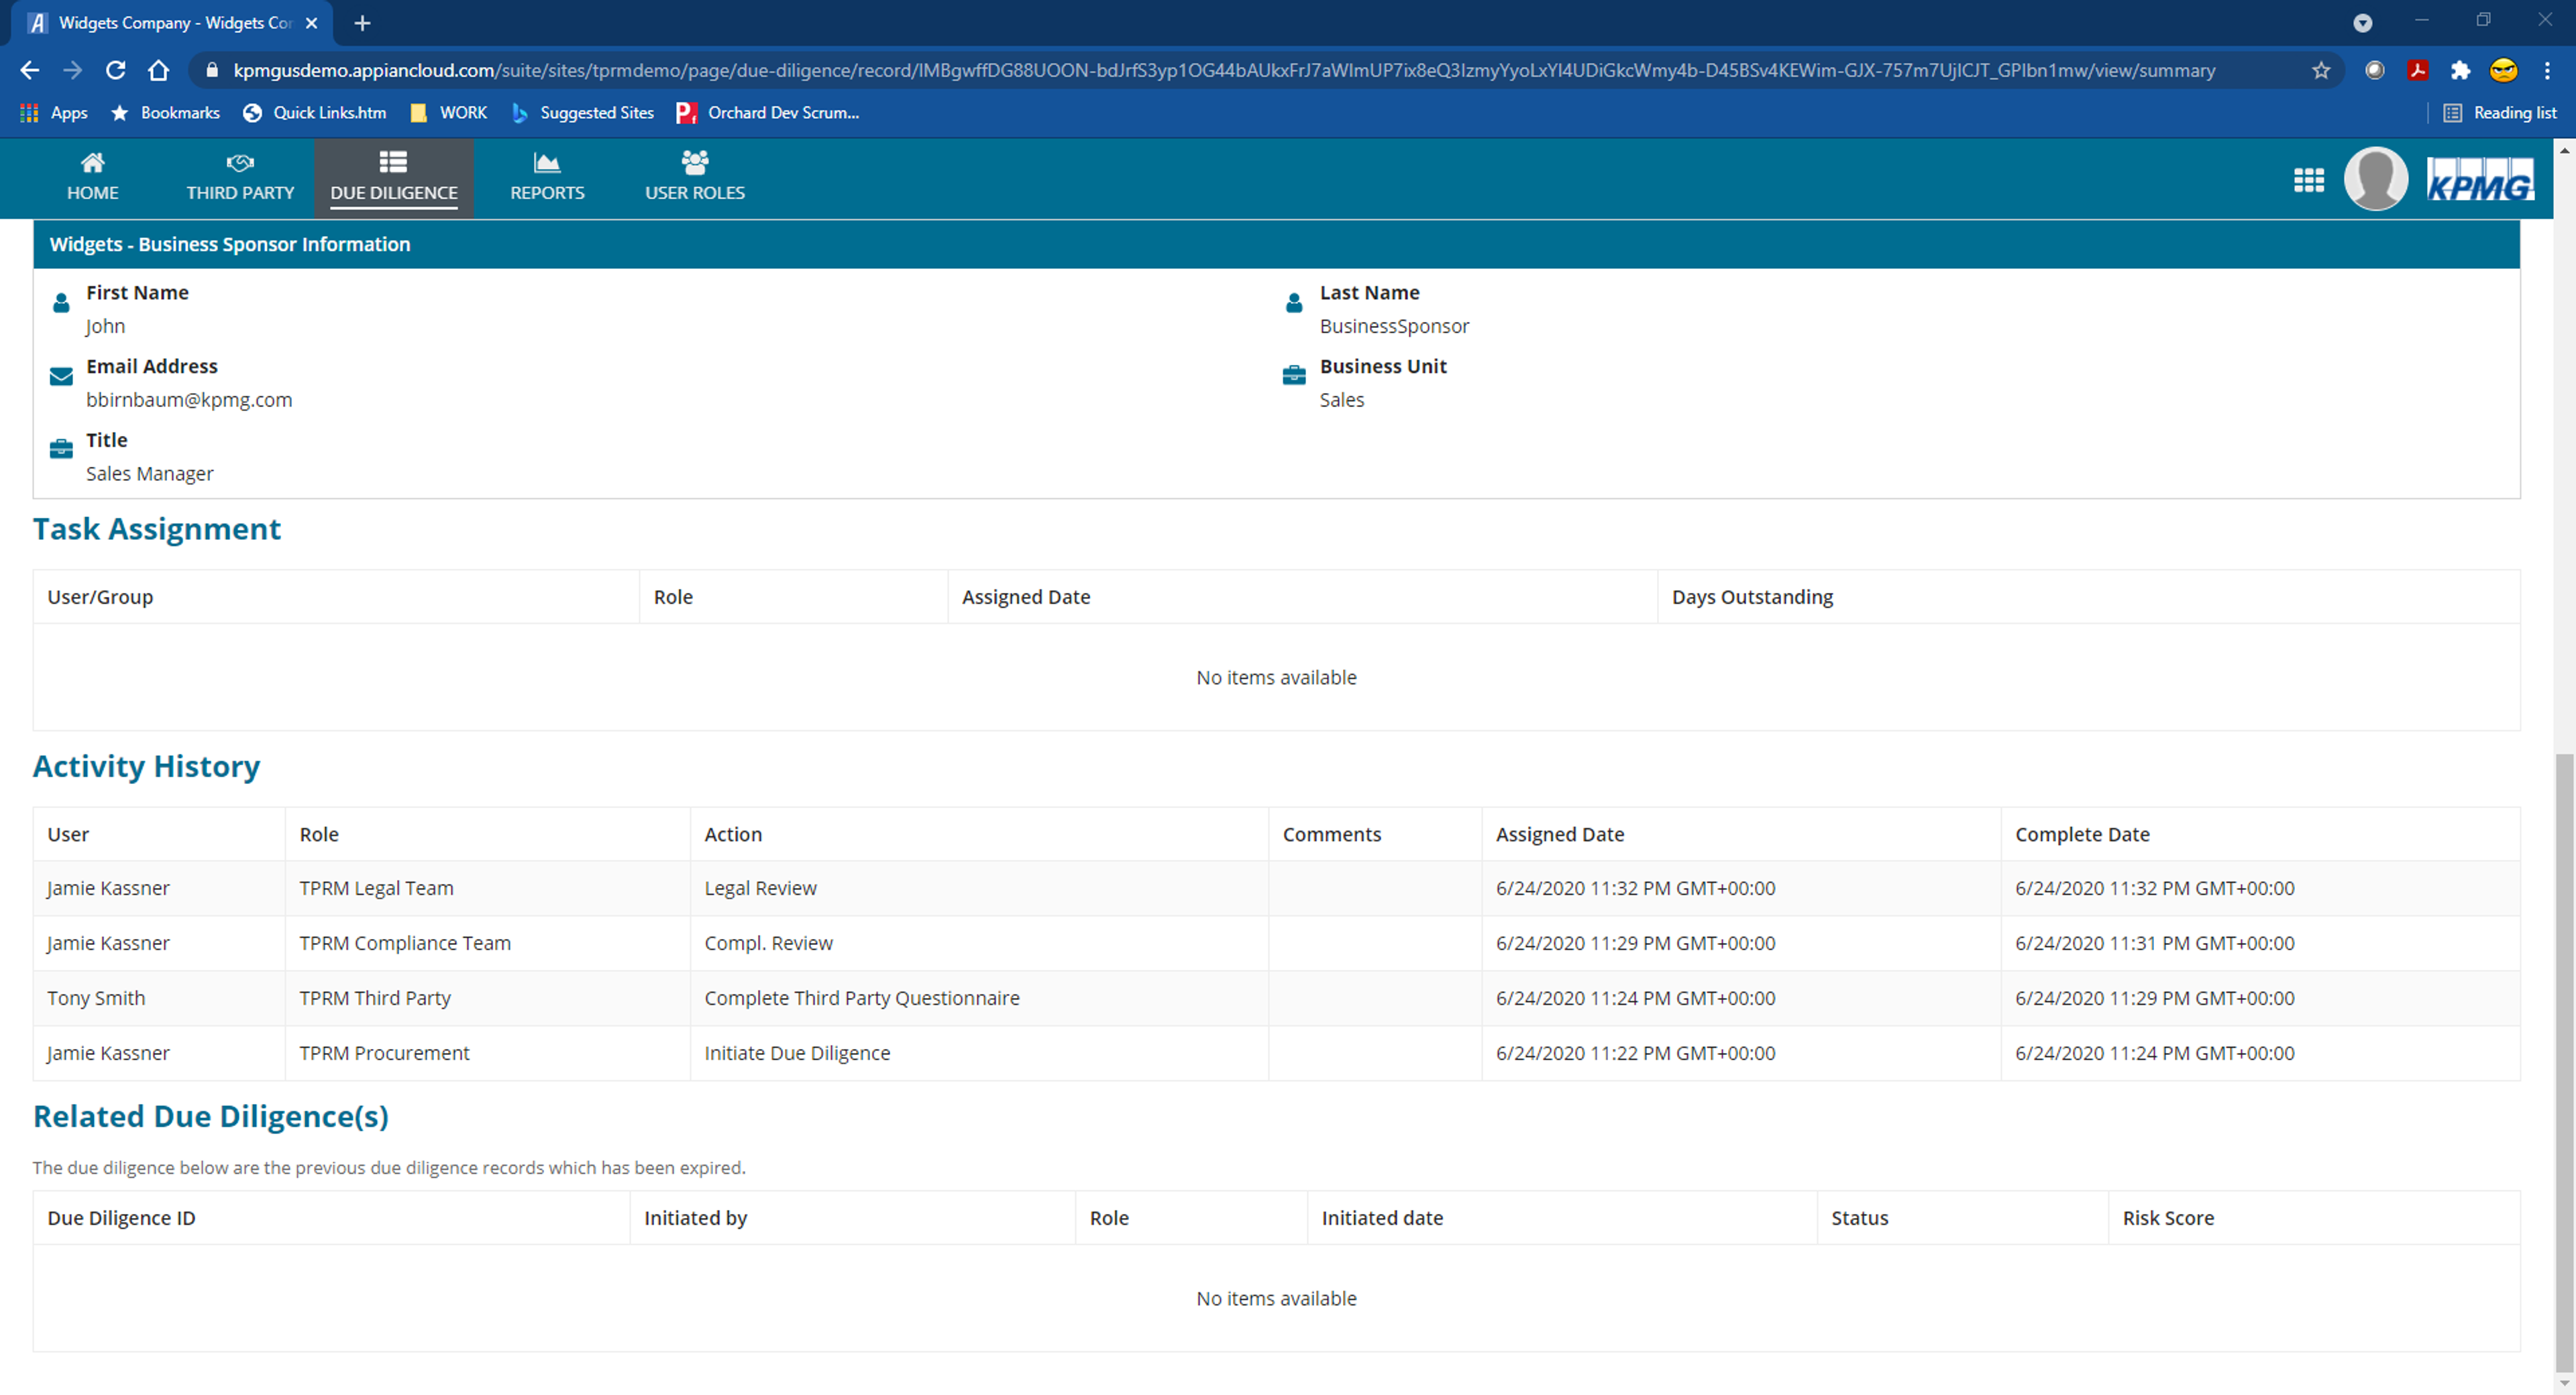Open the Appian apps grid menu
Image resolution: width=2576 pixels, height=1395 pixels.
click(2308, 180)
